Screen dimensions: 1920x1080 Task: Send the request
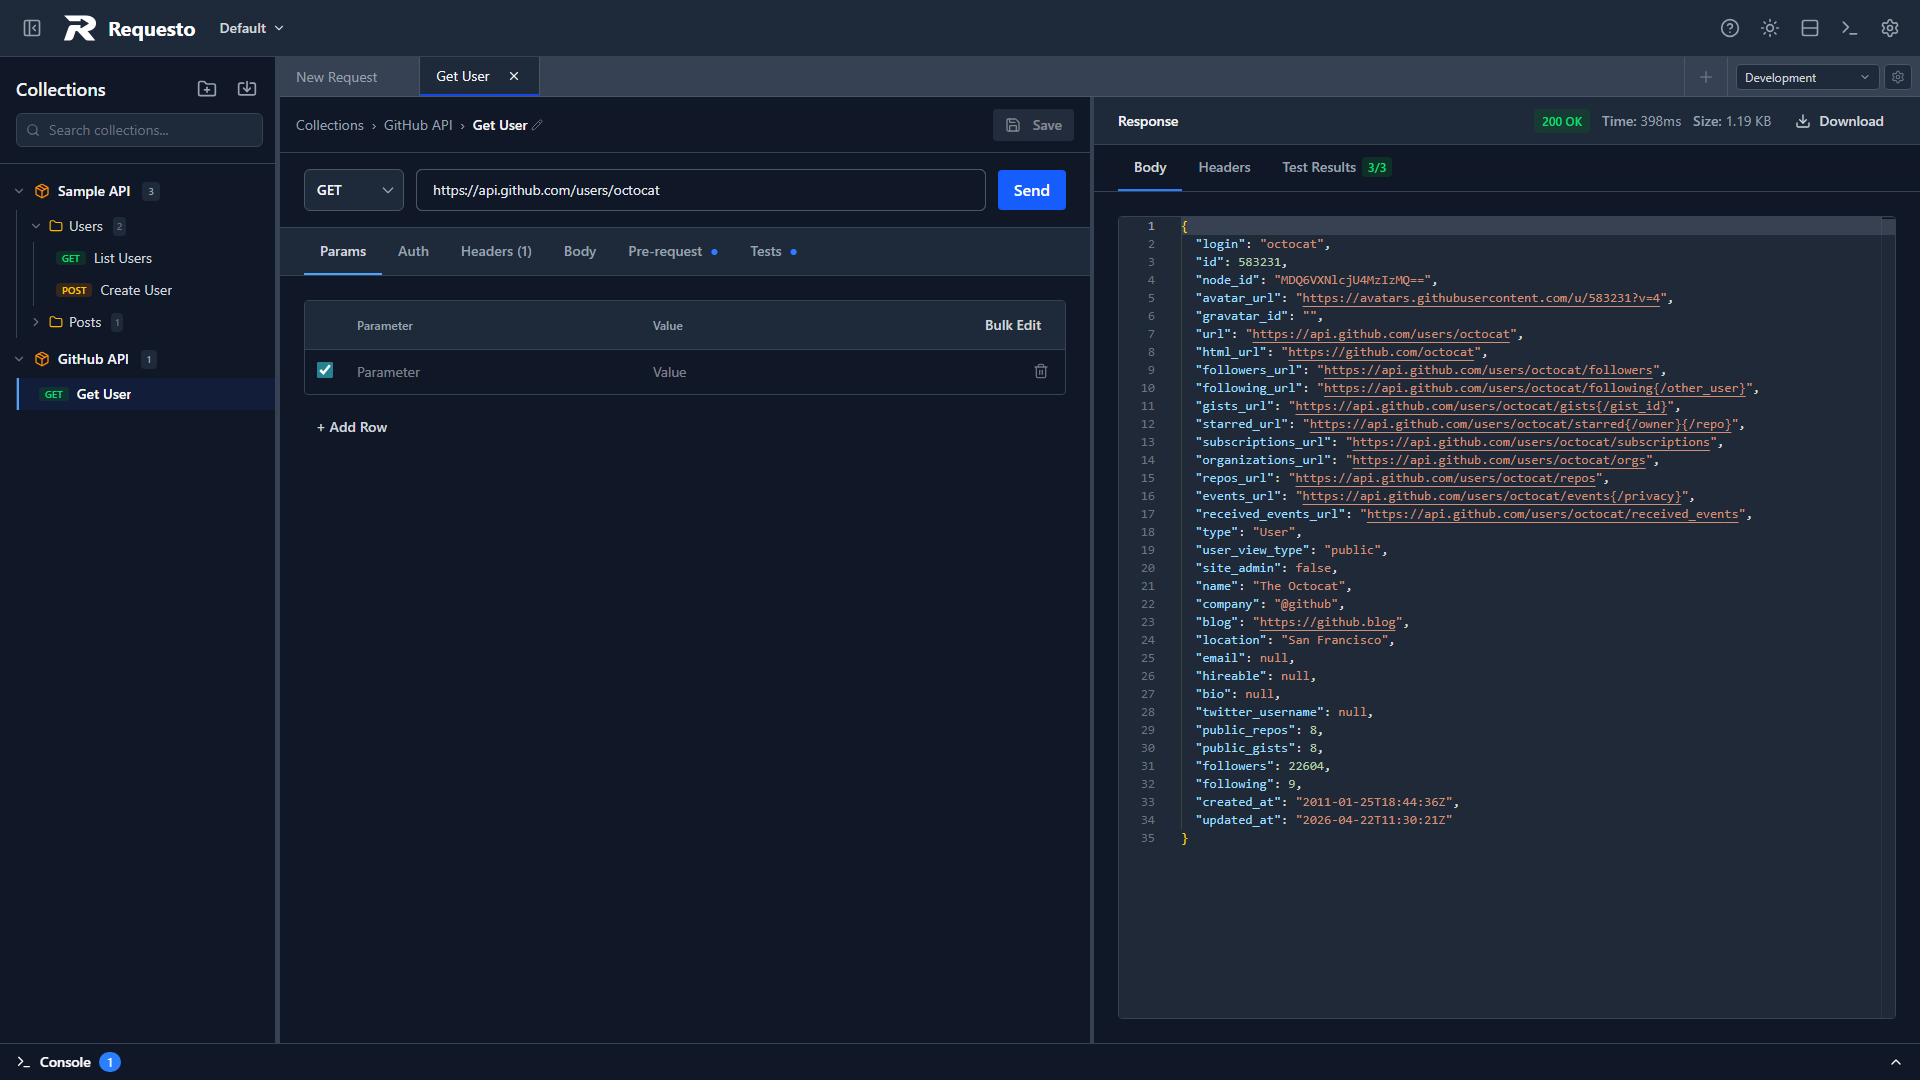[x=1032, y=190]
